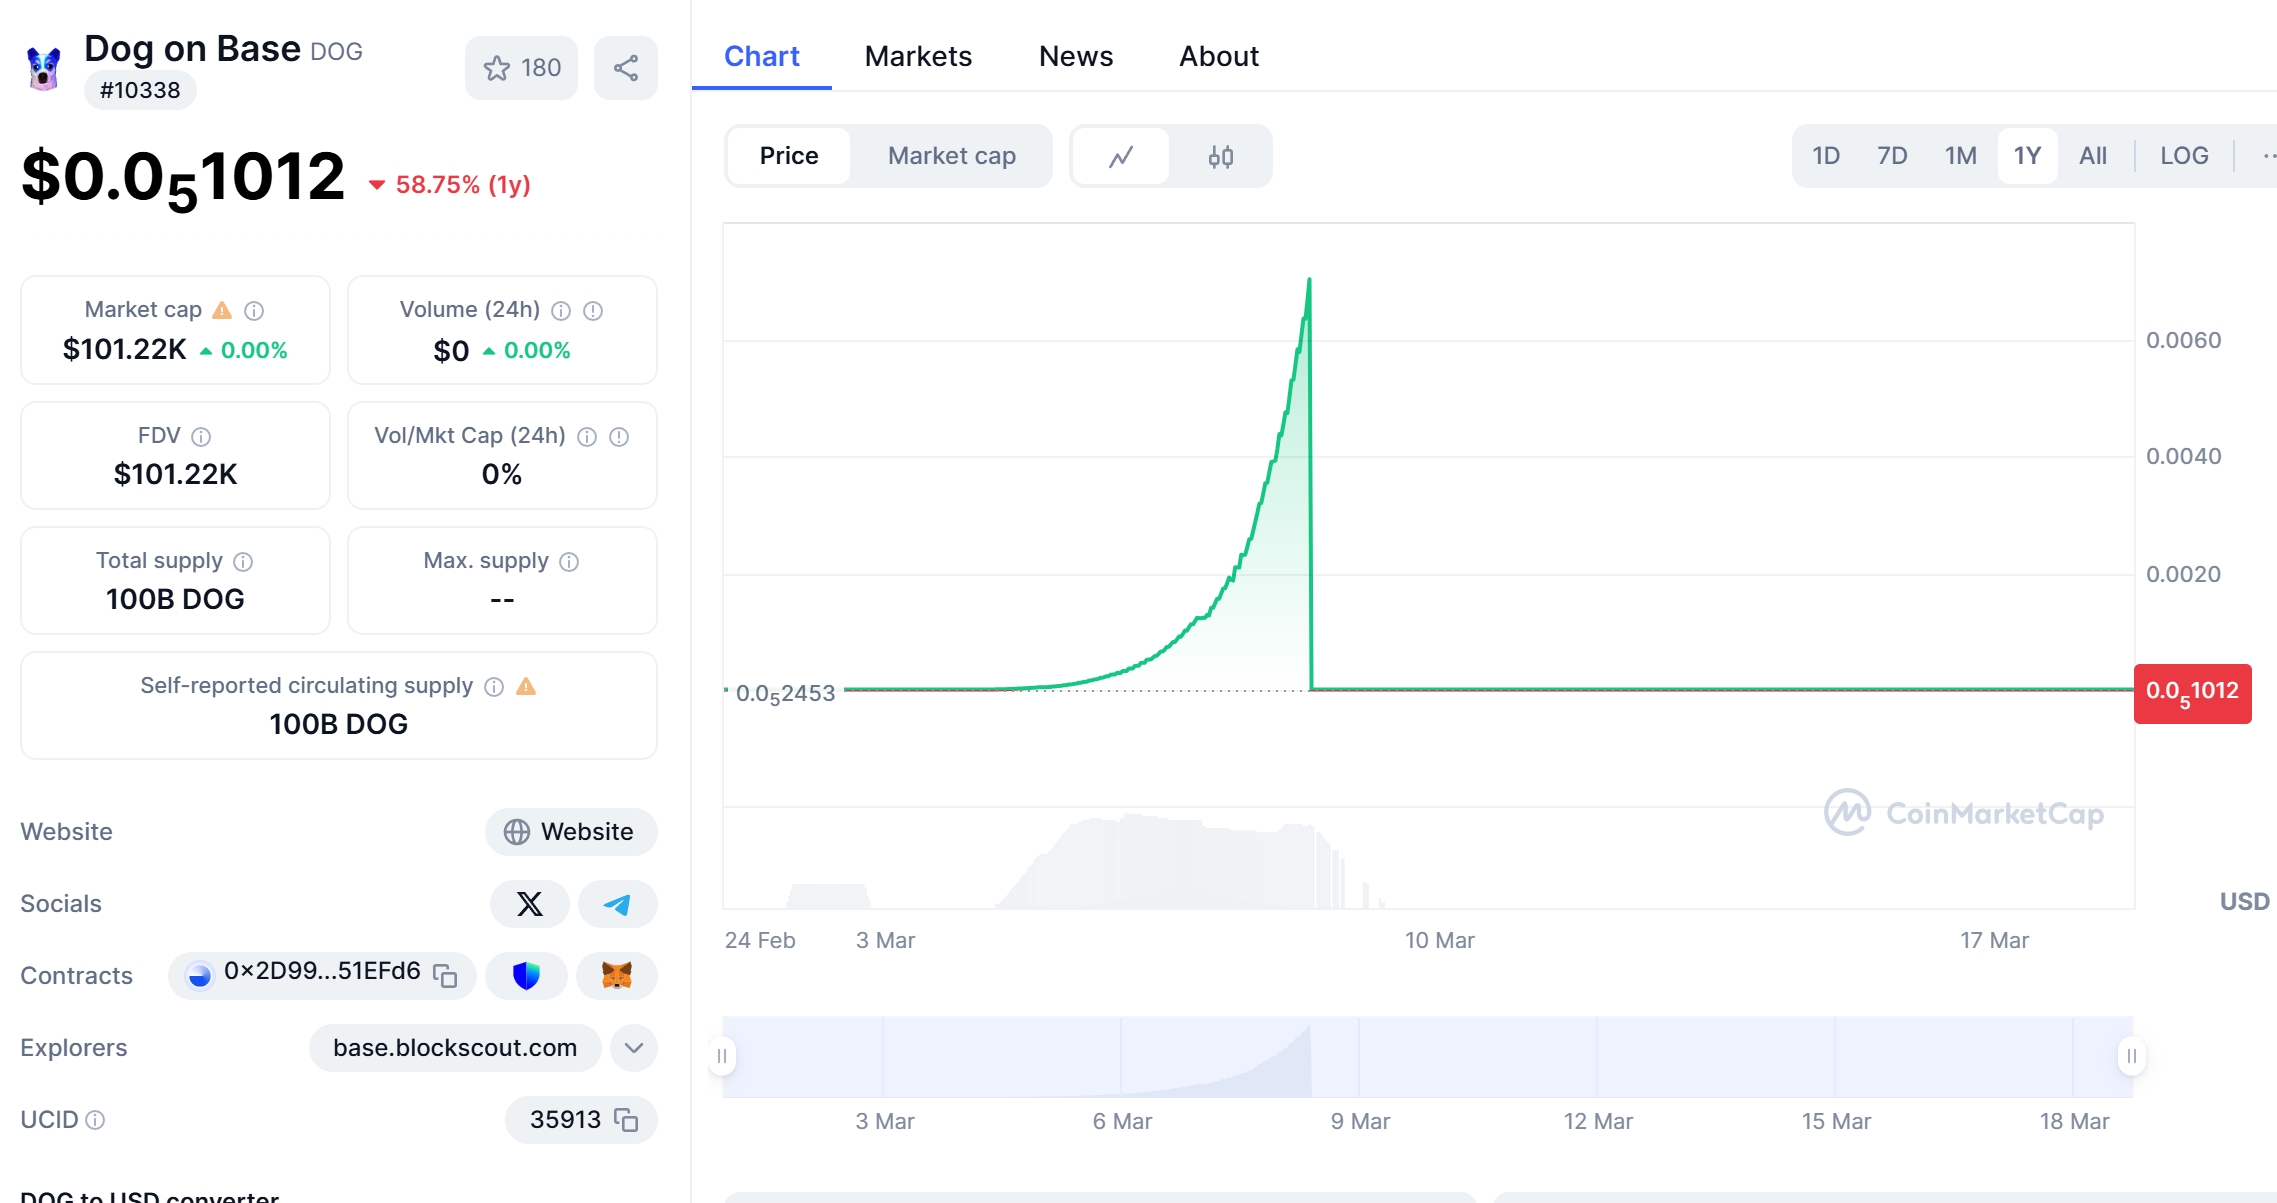This screenshot has height=1203, width=2277.
Task: Click the FDV info icon
Action: (201, 437)
